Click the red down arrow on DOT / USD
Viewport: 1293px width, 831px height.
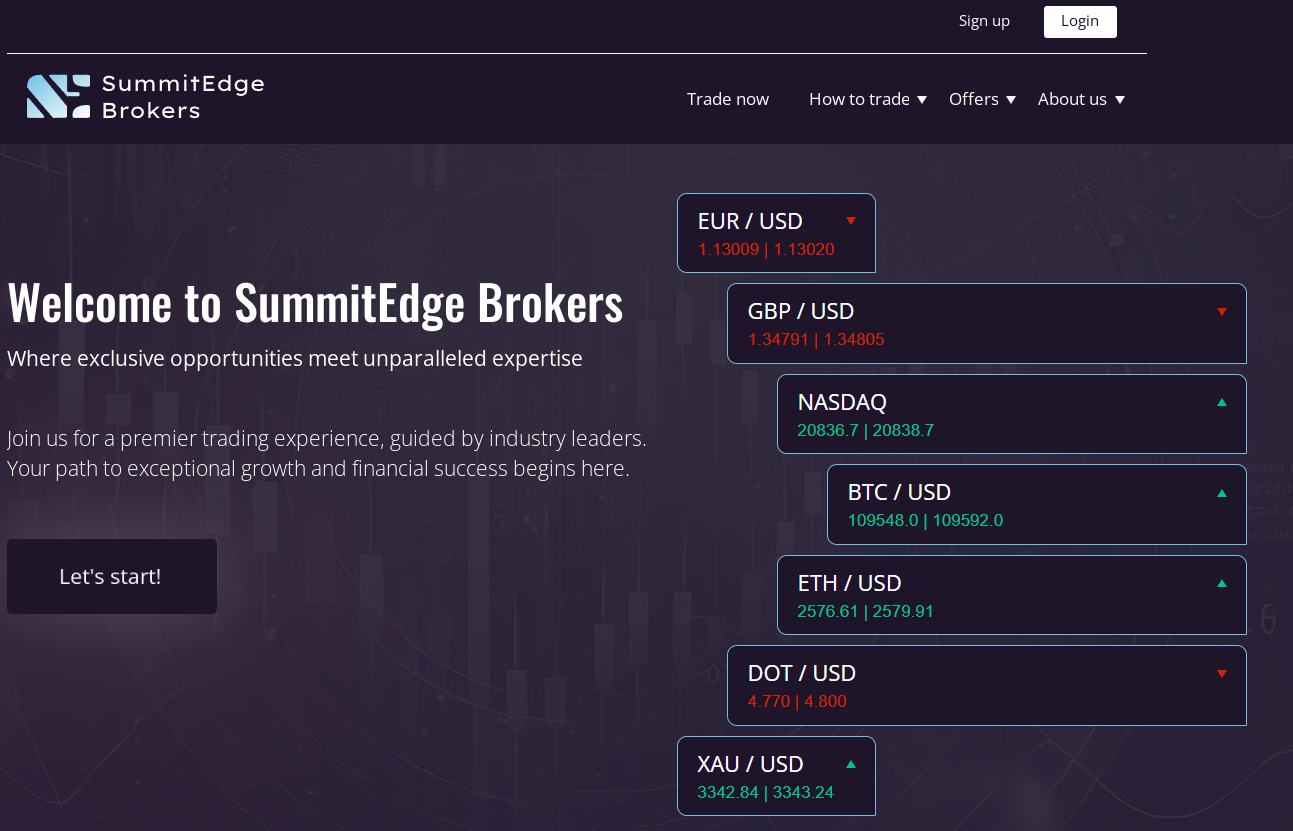tap(1221, 674)
